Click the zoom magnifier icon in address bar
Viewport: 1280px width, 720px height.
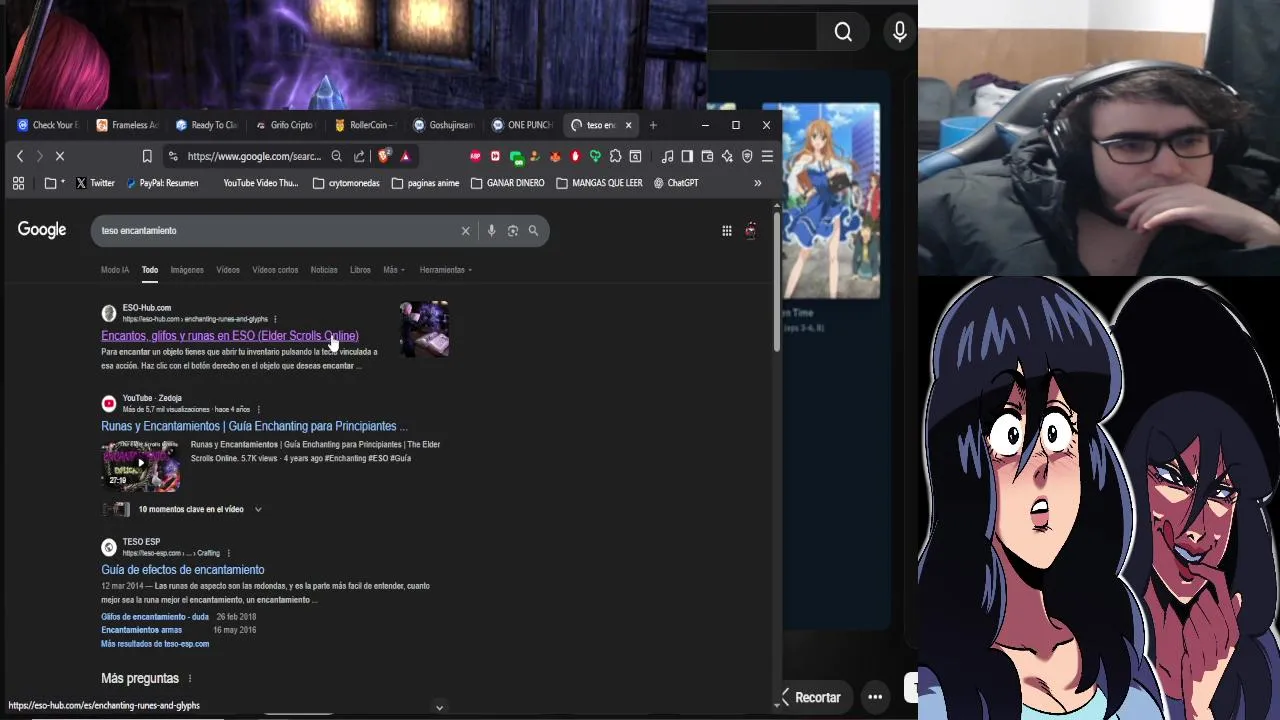(336, 156)
